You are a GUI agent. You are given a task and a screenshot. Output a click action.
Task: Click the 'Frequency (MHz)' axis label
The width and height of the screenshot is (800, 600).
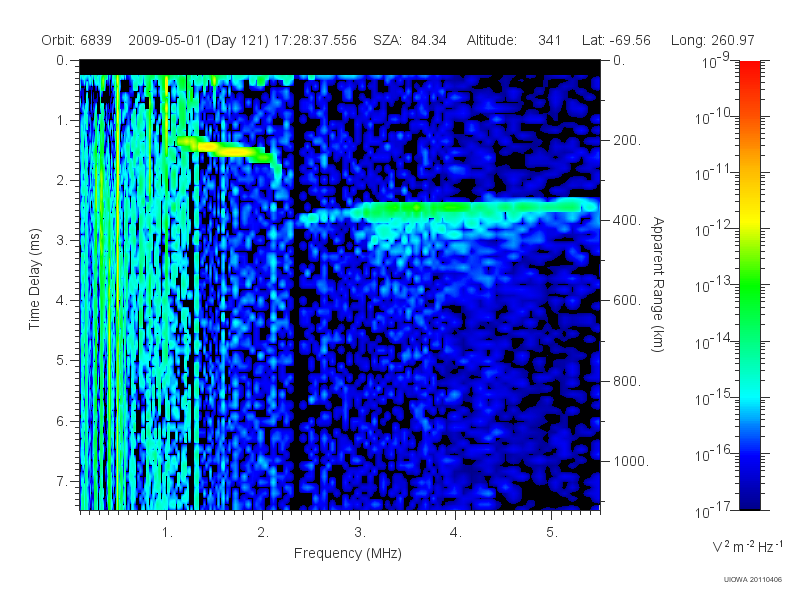(347, 554)
